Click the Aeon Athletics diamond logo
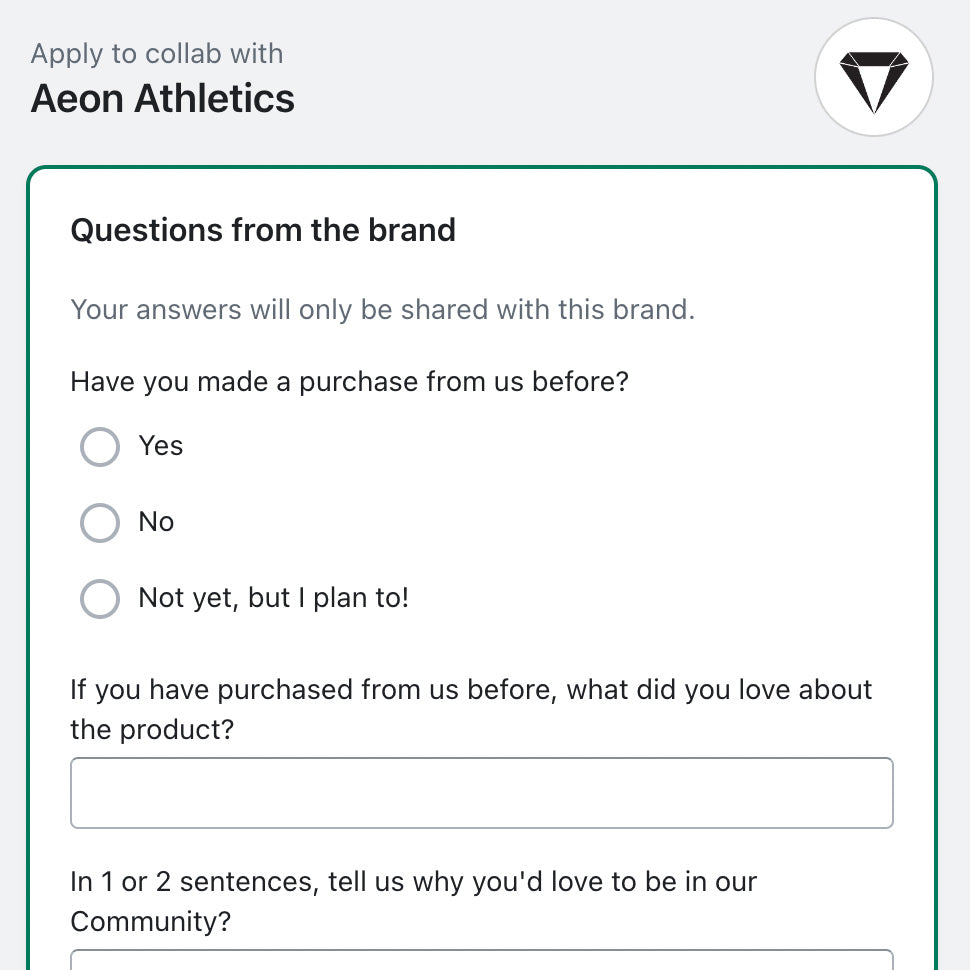Image resolution: width=970 pixels, height=970 pixels. point(873,76)
